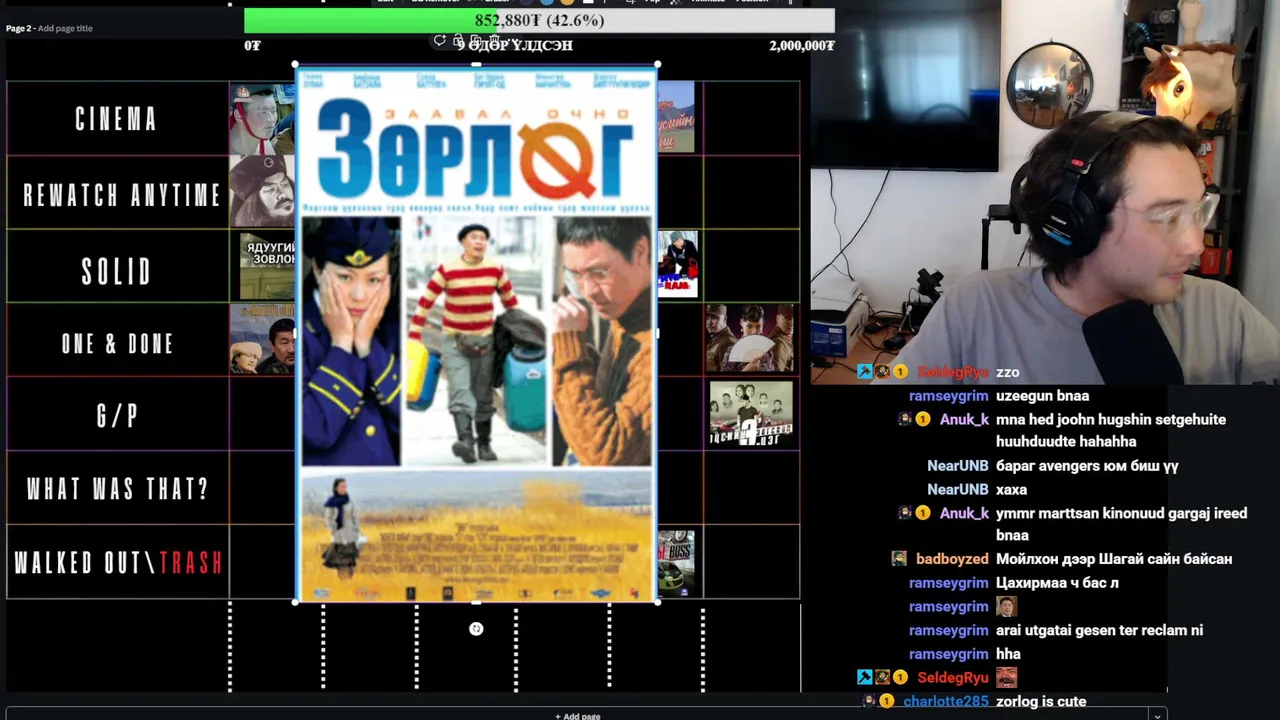The width and height of the screenshot is (1280, 720).
Task: Click the 'Page 2' label
Action: coord(18,28)
